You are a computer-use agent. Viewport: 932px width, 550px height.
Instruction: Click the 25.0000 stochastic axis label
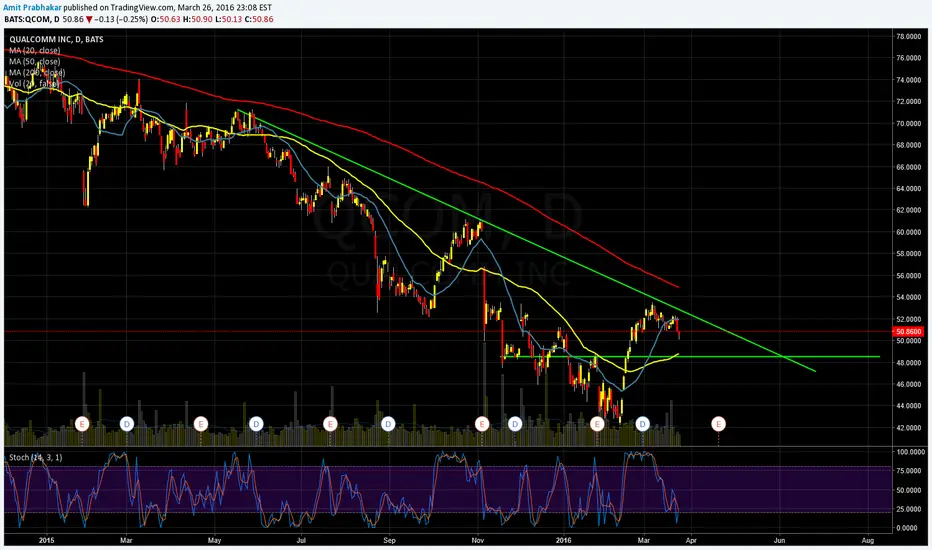[910, 509]
